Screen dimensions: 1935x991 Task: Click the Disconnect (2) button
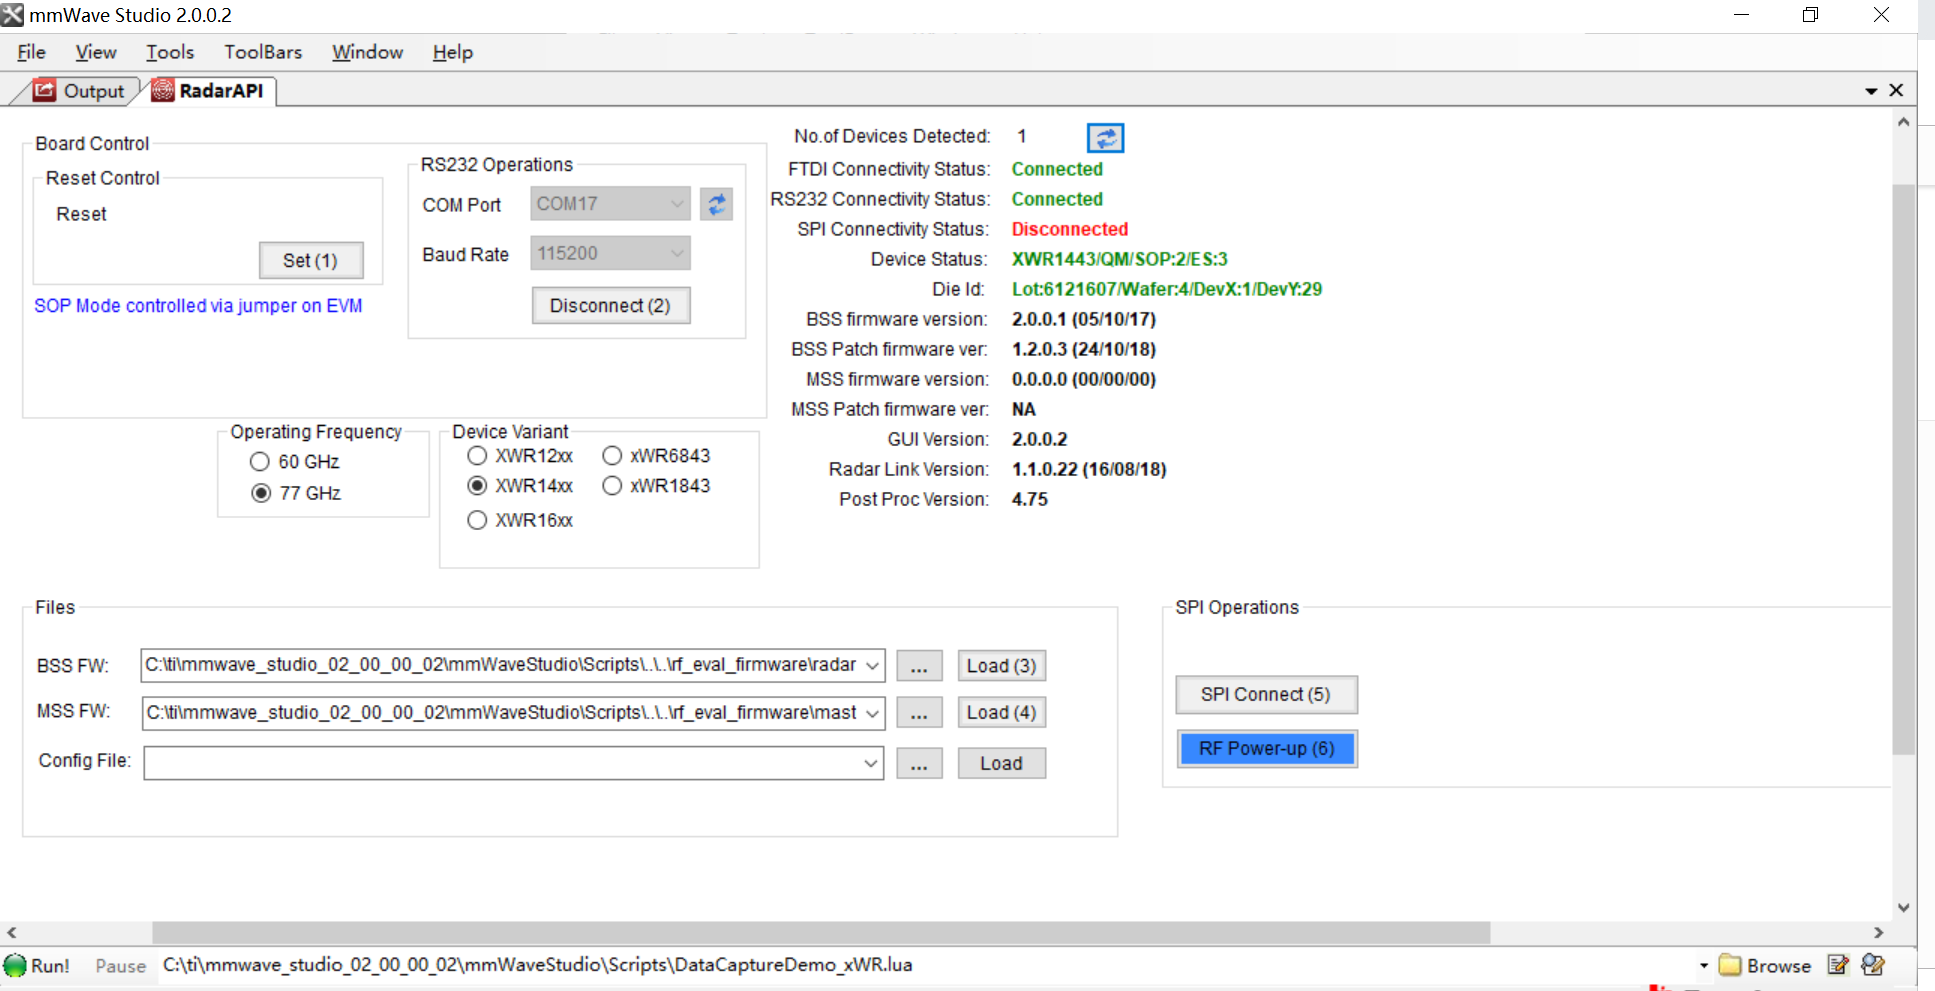(x=610, y=305)
